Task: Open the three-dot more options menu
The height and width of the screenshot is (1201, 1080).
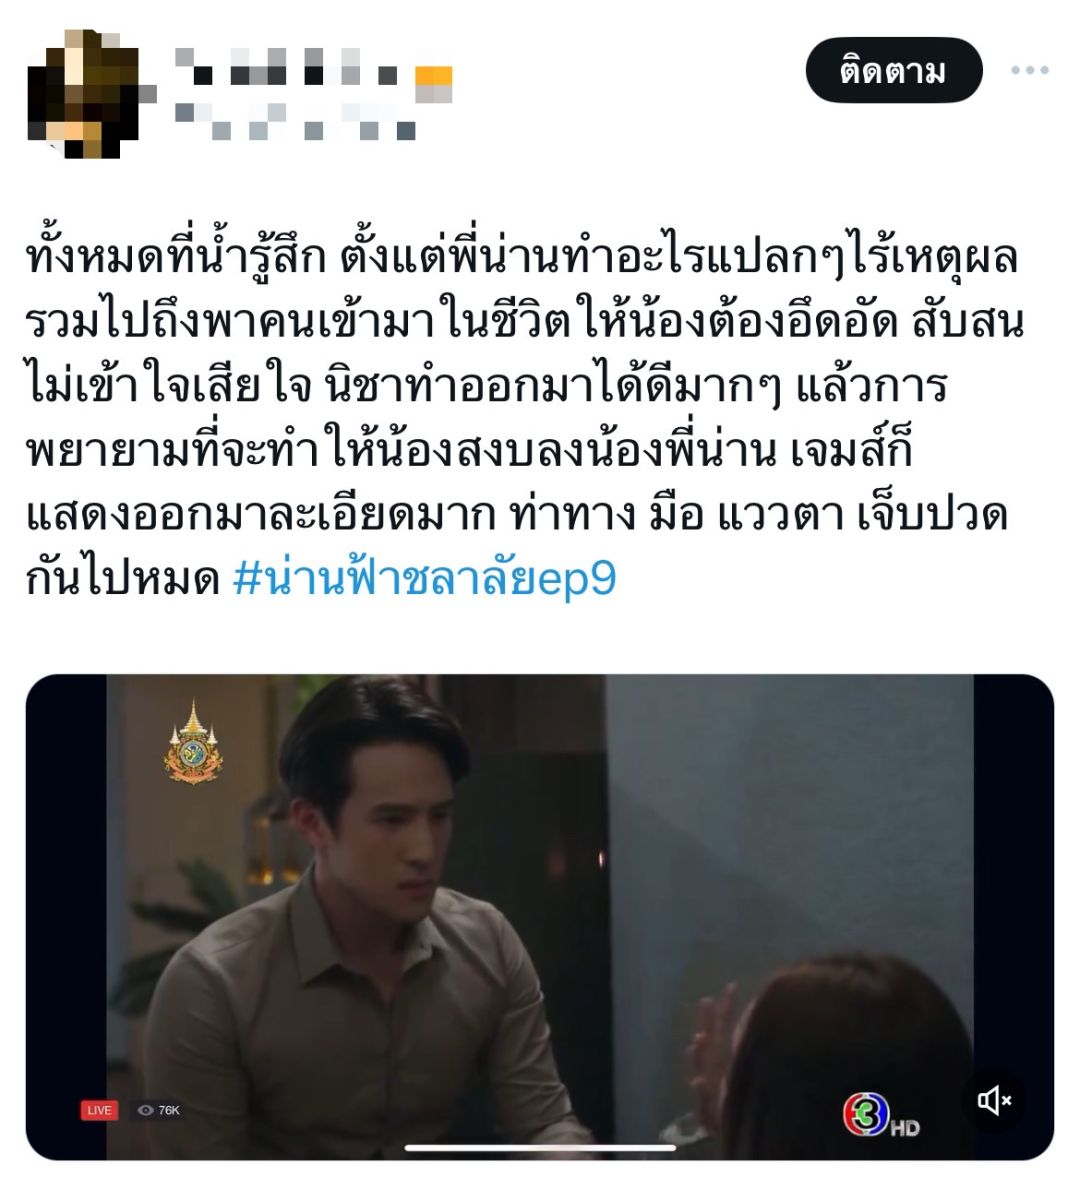Action: tap(1029, 71)
